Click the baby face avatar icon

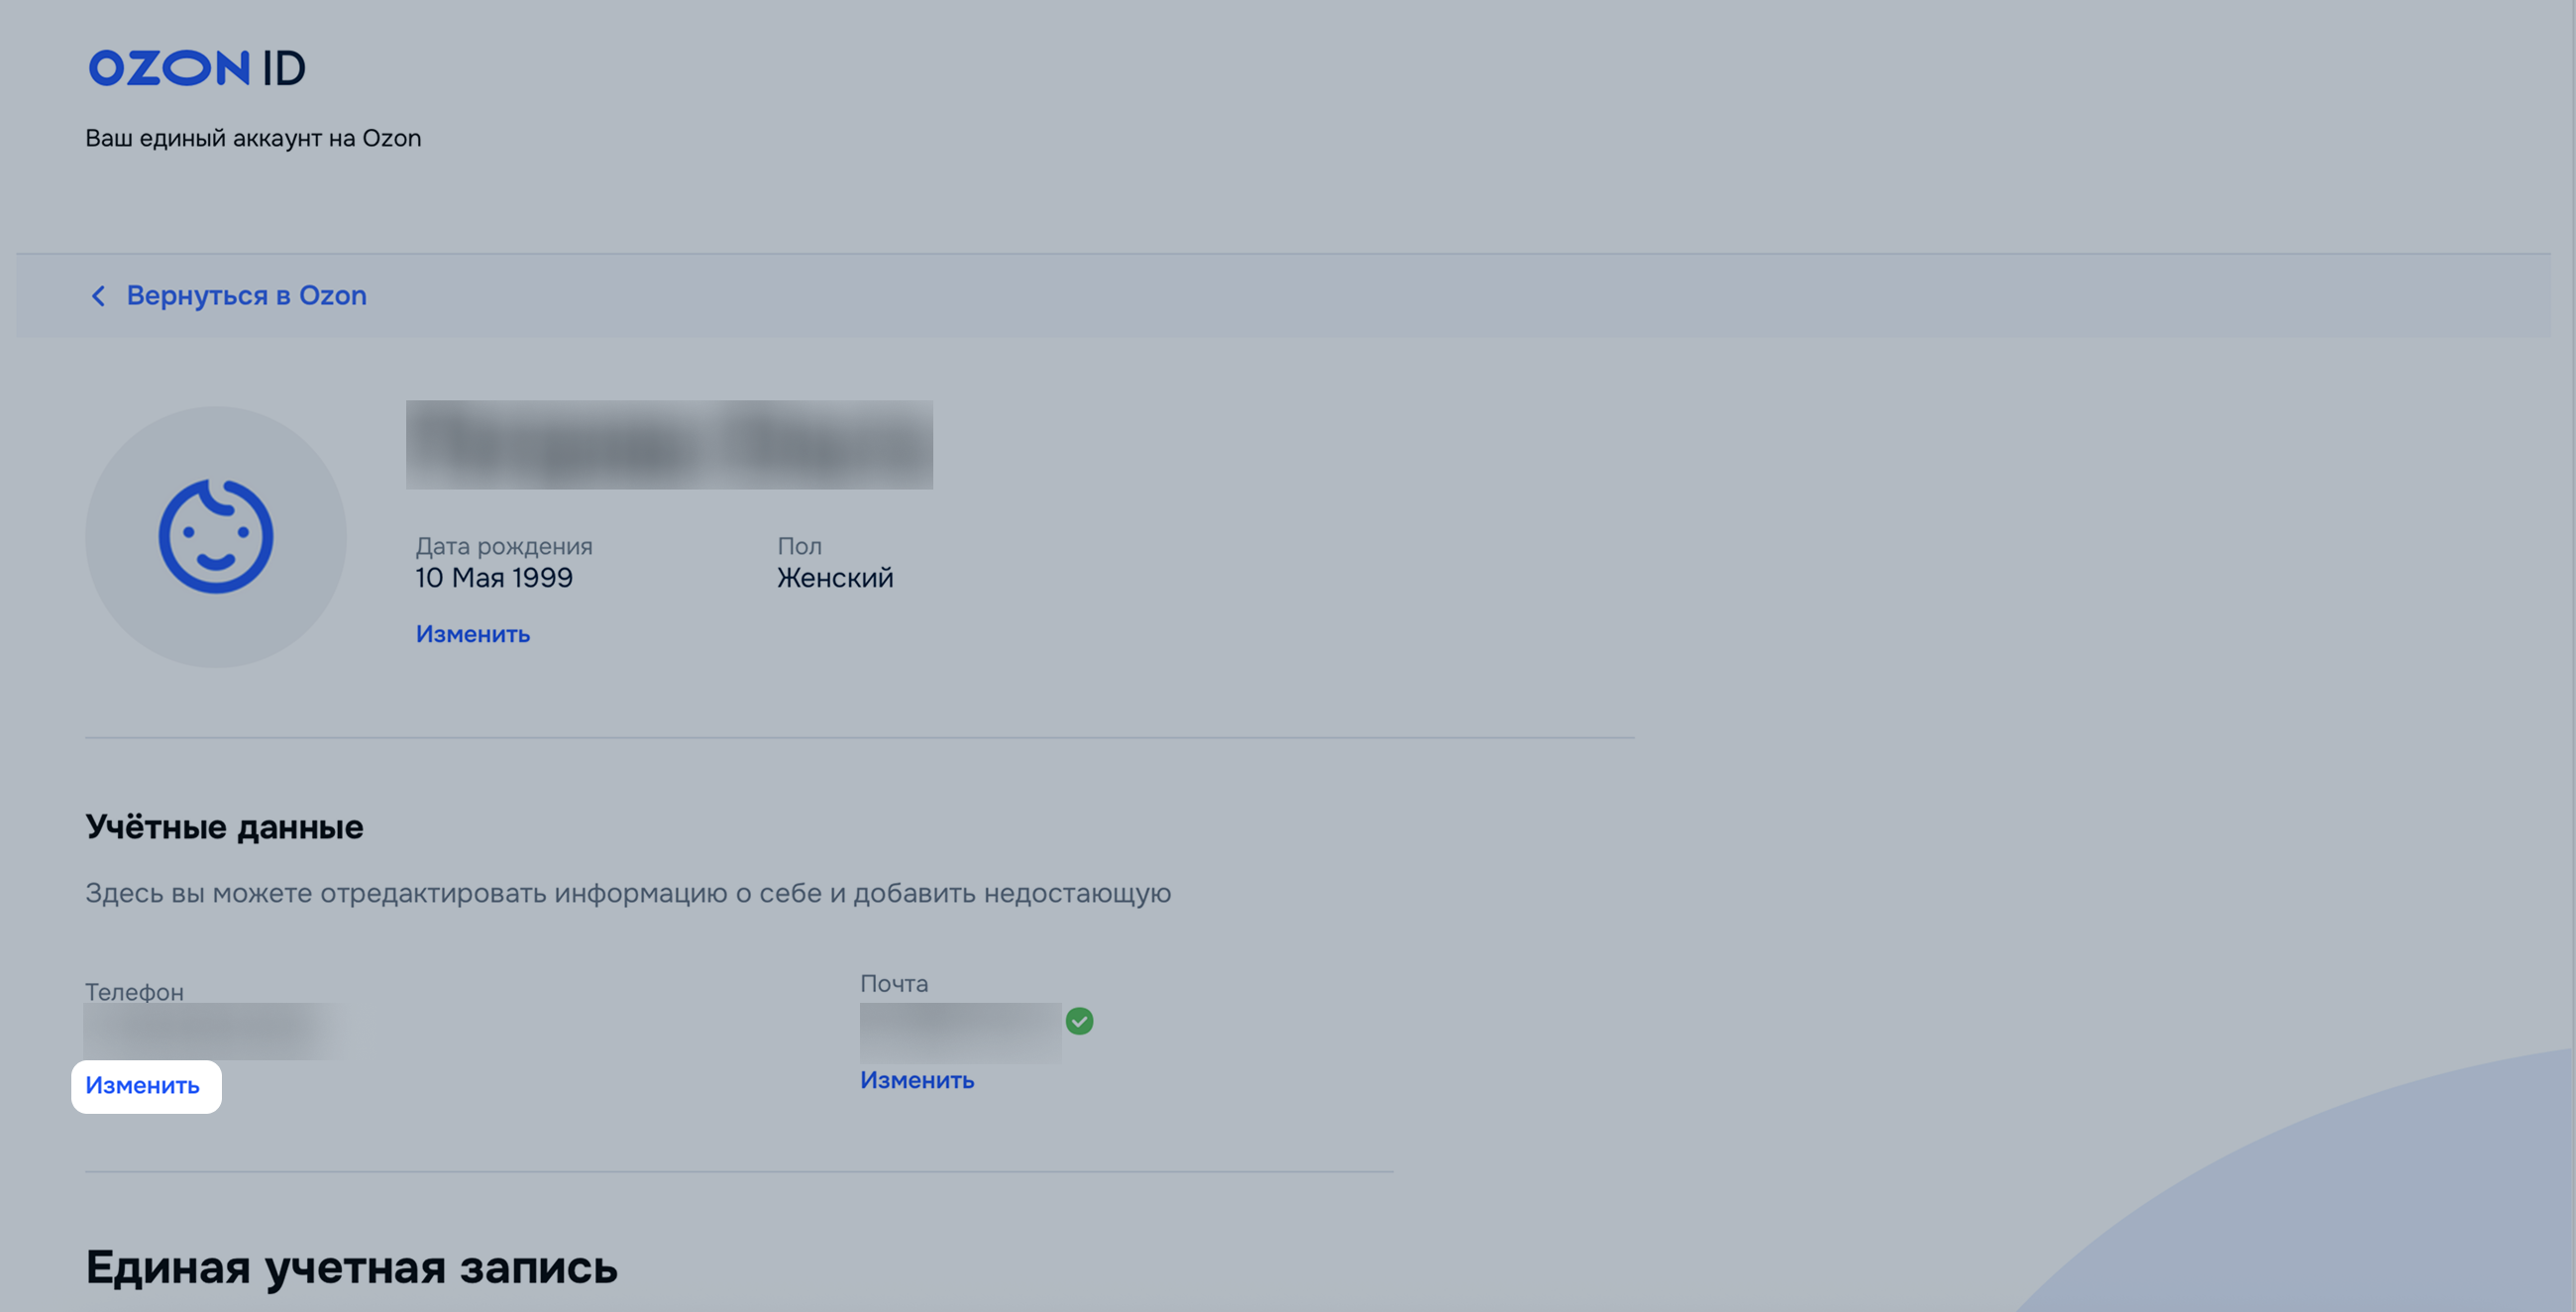(x=216, y=537)
